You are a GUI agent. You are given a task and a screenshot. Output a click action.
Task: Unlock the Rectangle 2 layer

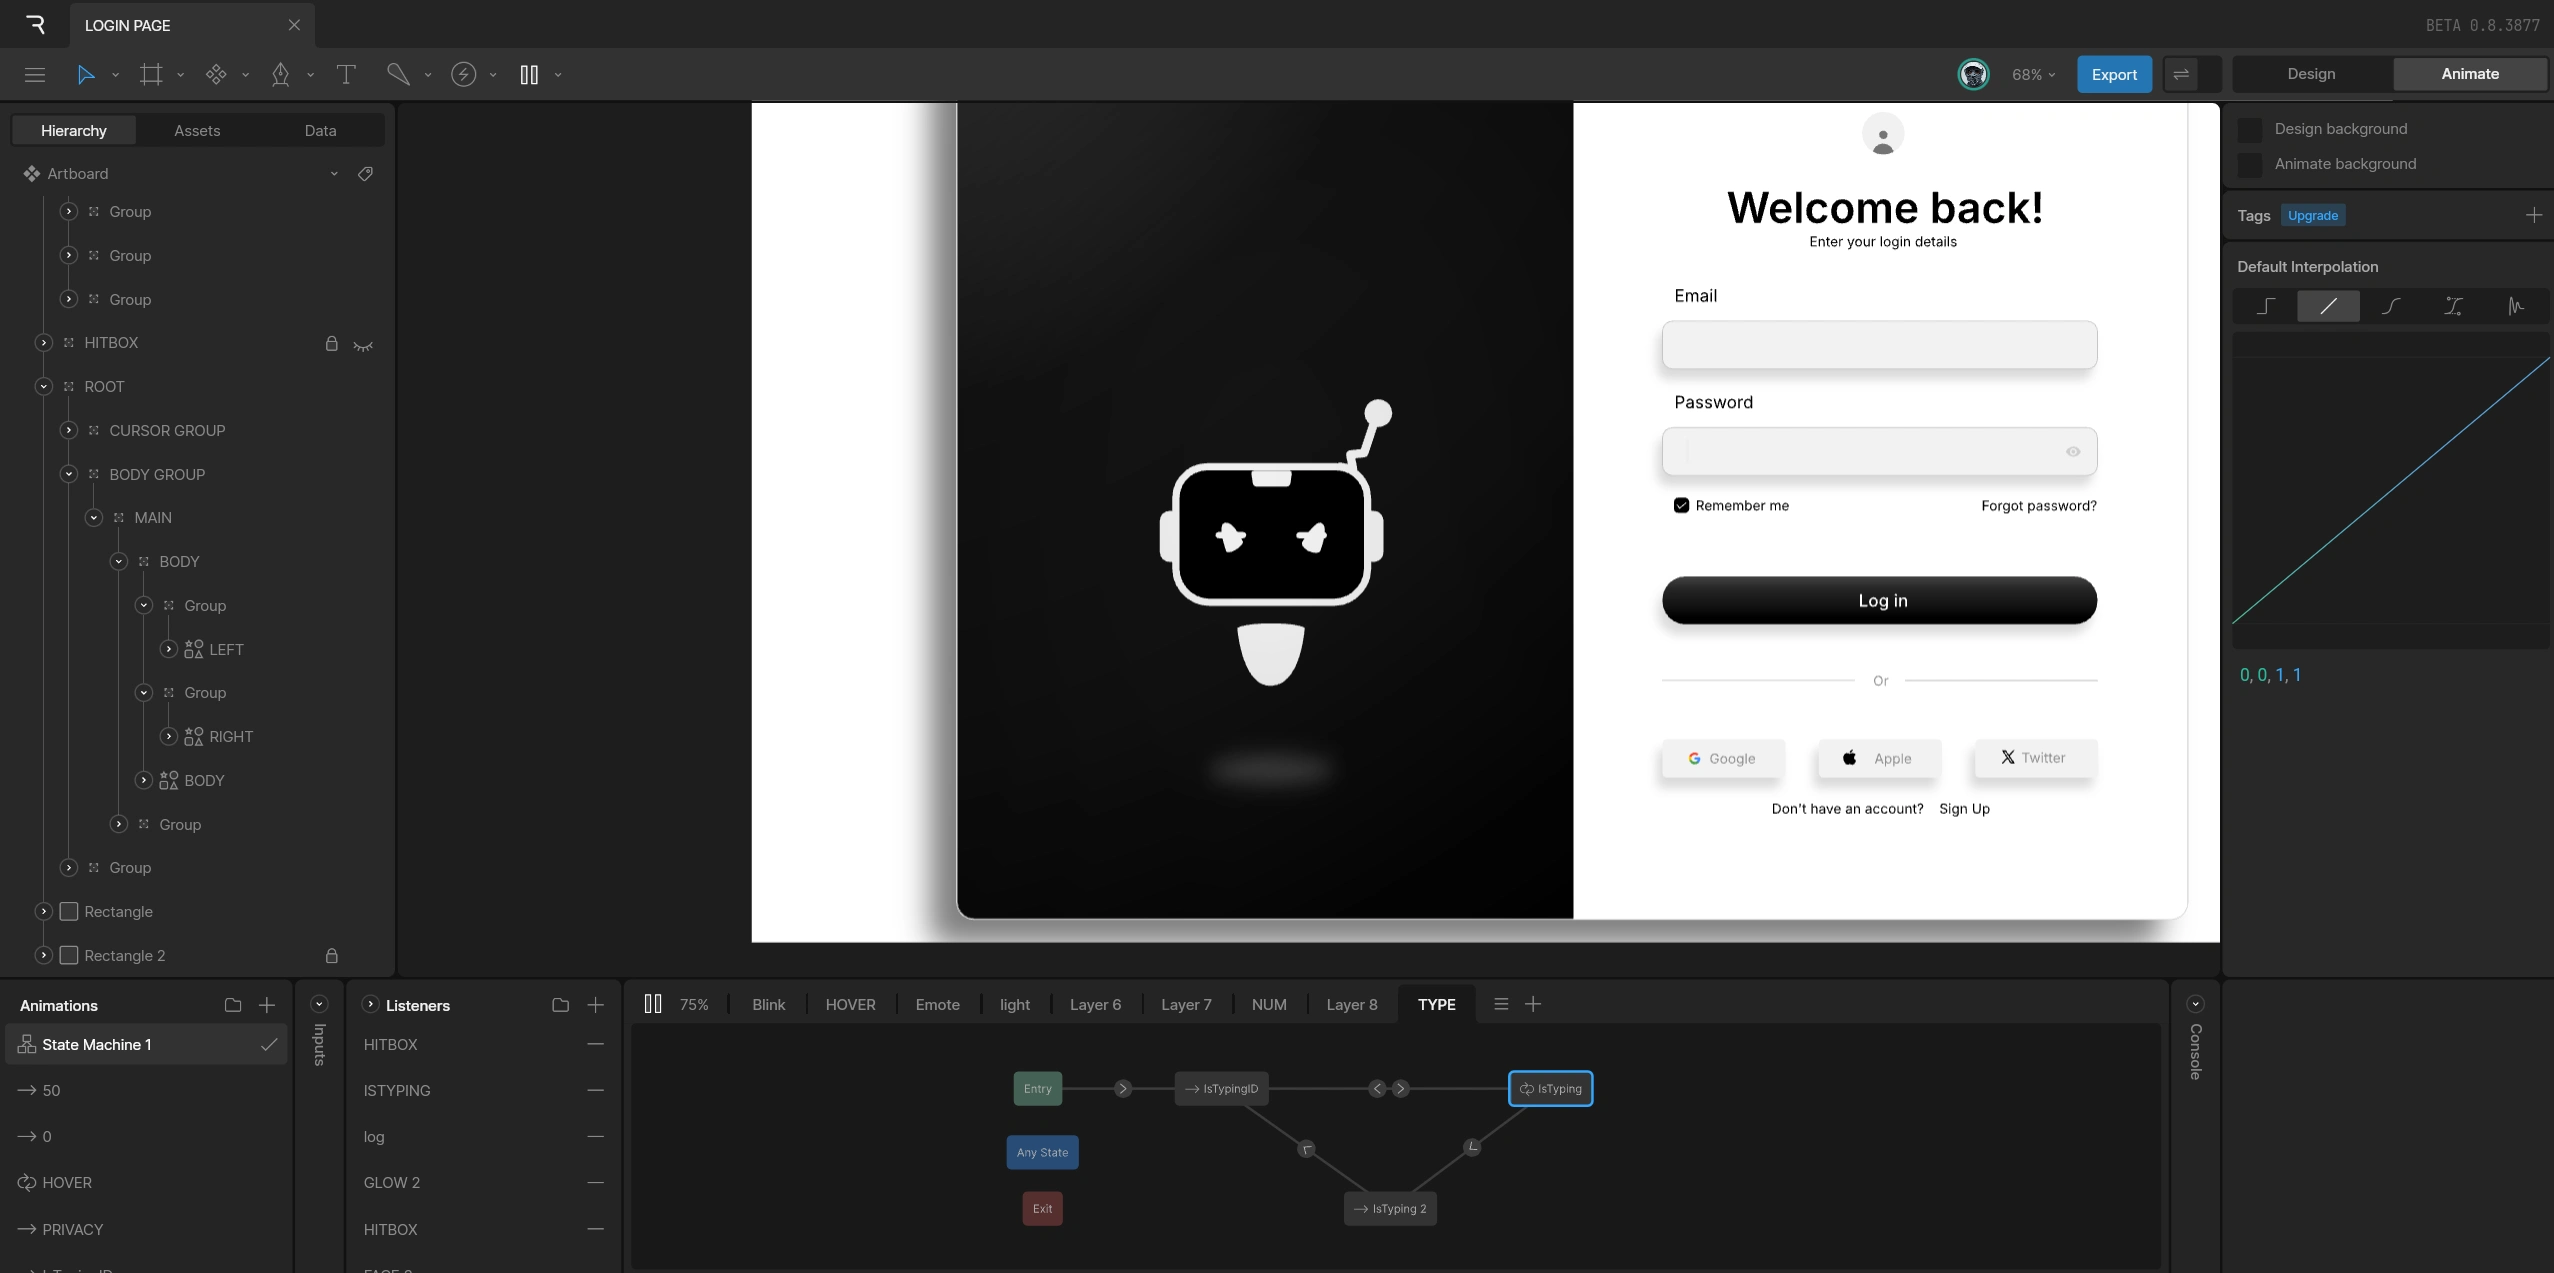[x=332, y=956]
